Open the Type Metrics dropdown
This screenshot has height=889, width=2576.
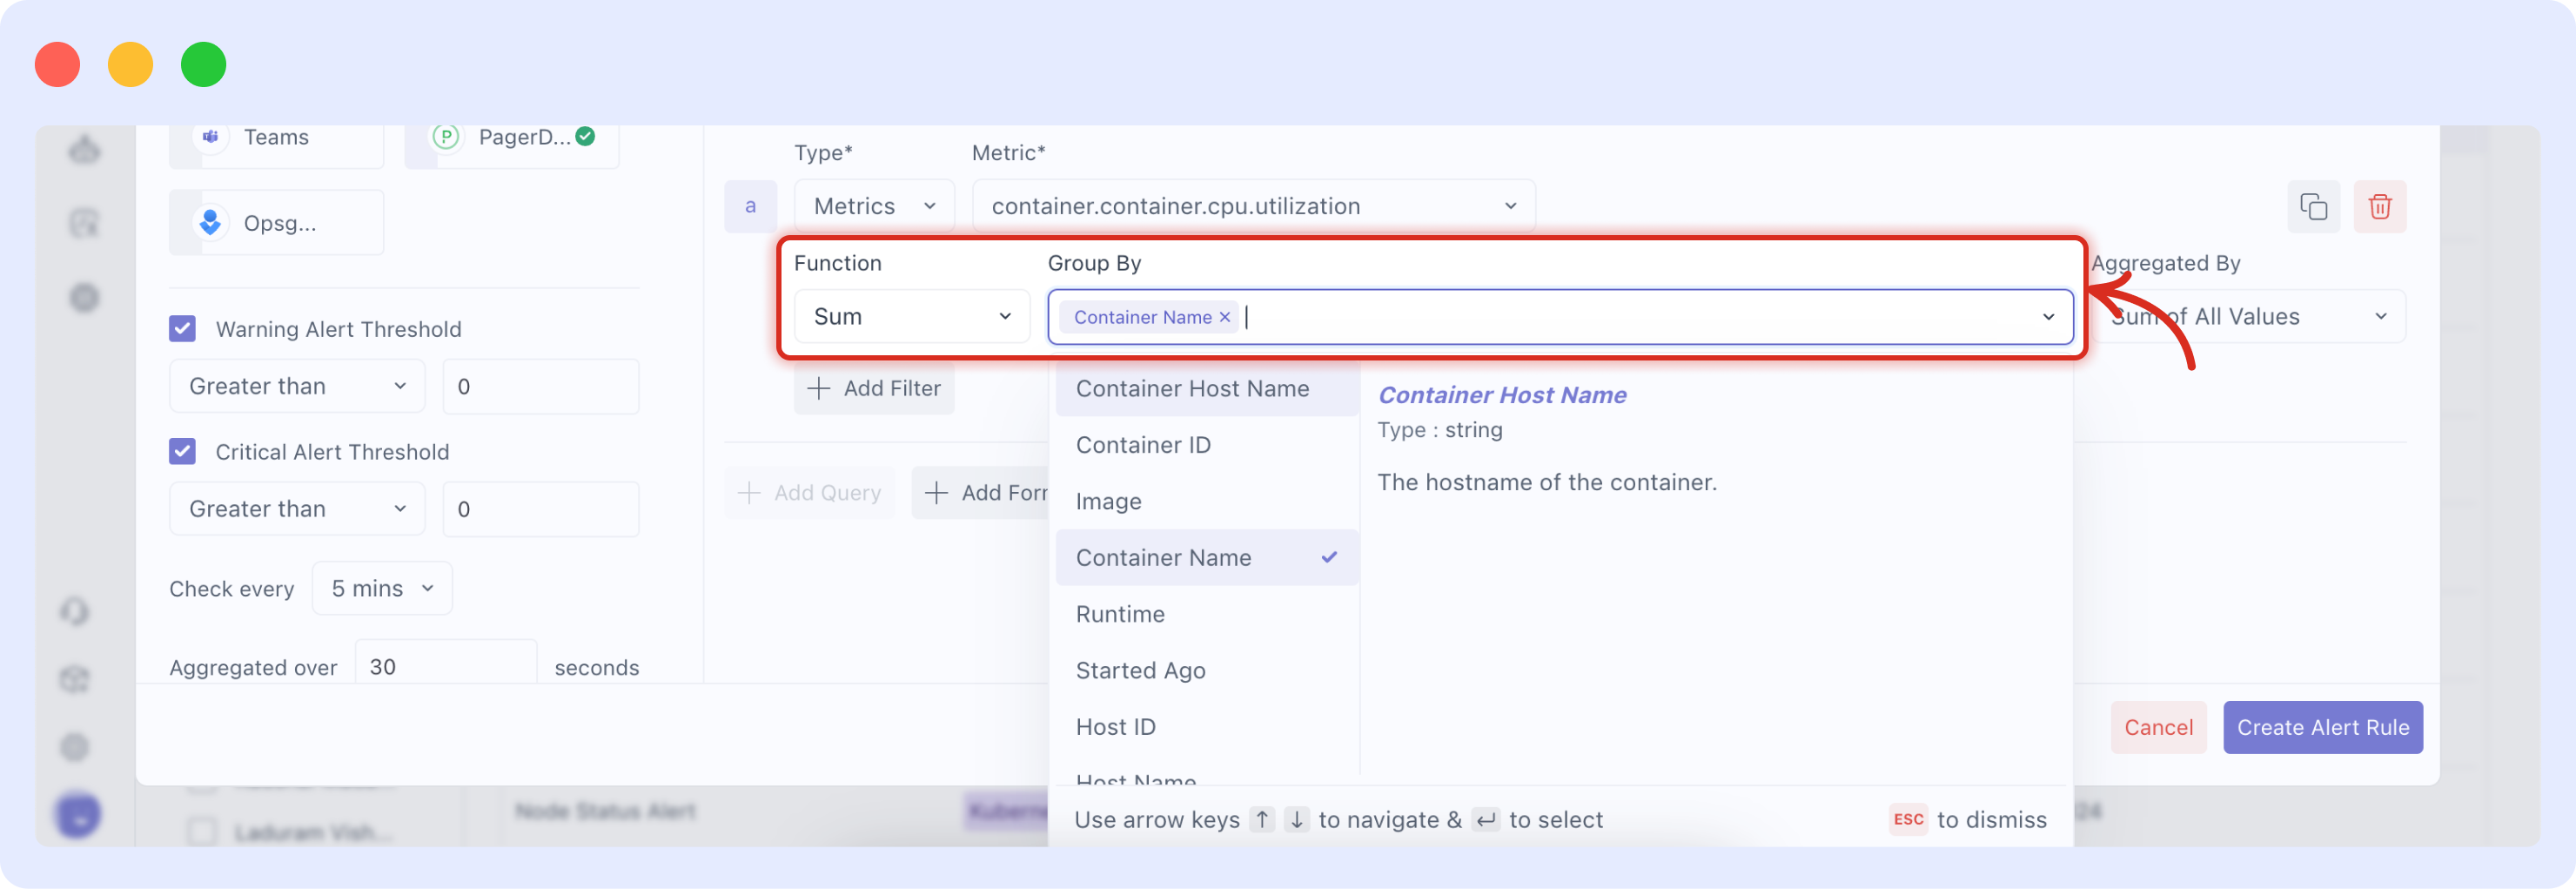pyautogui.click(x=873, y=206)
